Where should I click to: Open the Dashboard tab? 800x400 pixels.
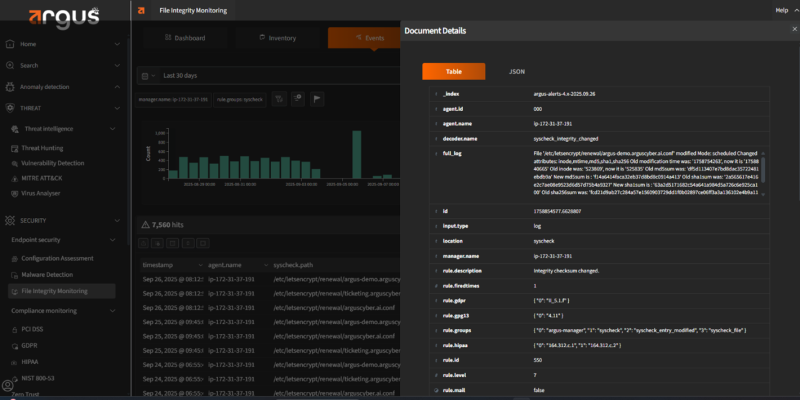click(184, 38)
